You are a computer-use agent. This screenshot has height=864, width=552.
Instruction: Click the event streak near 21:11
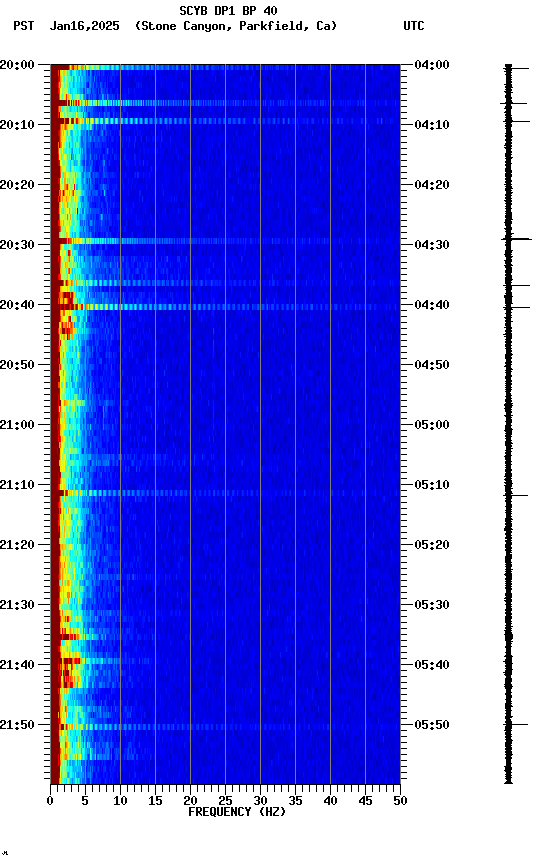point(225,493)
